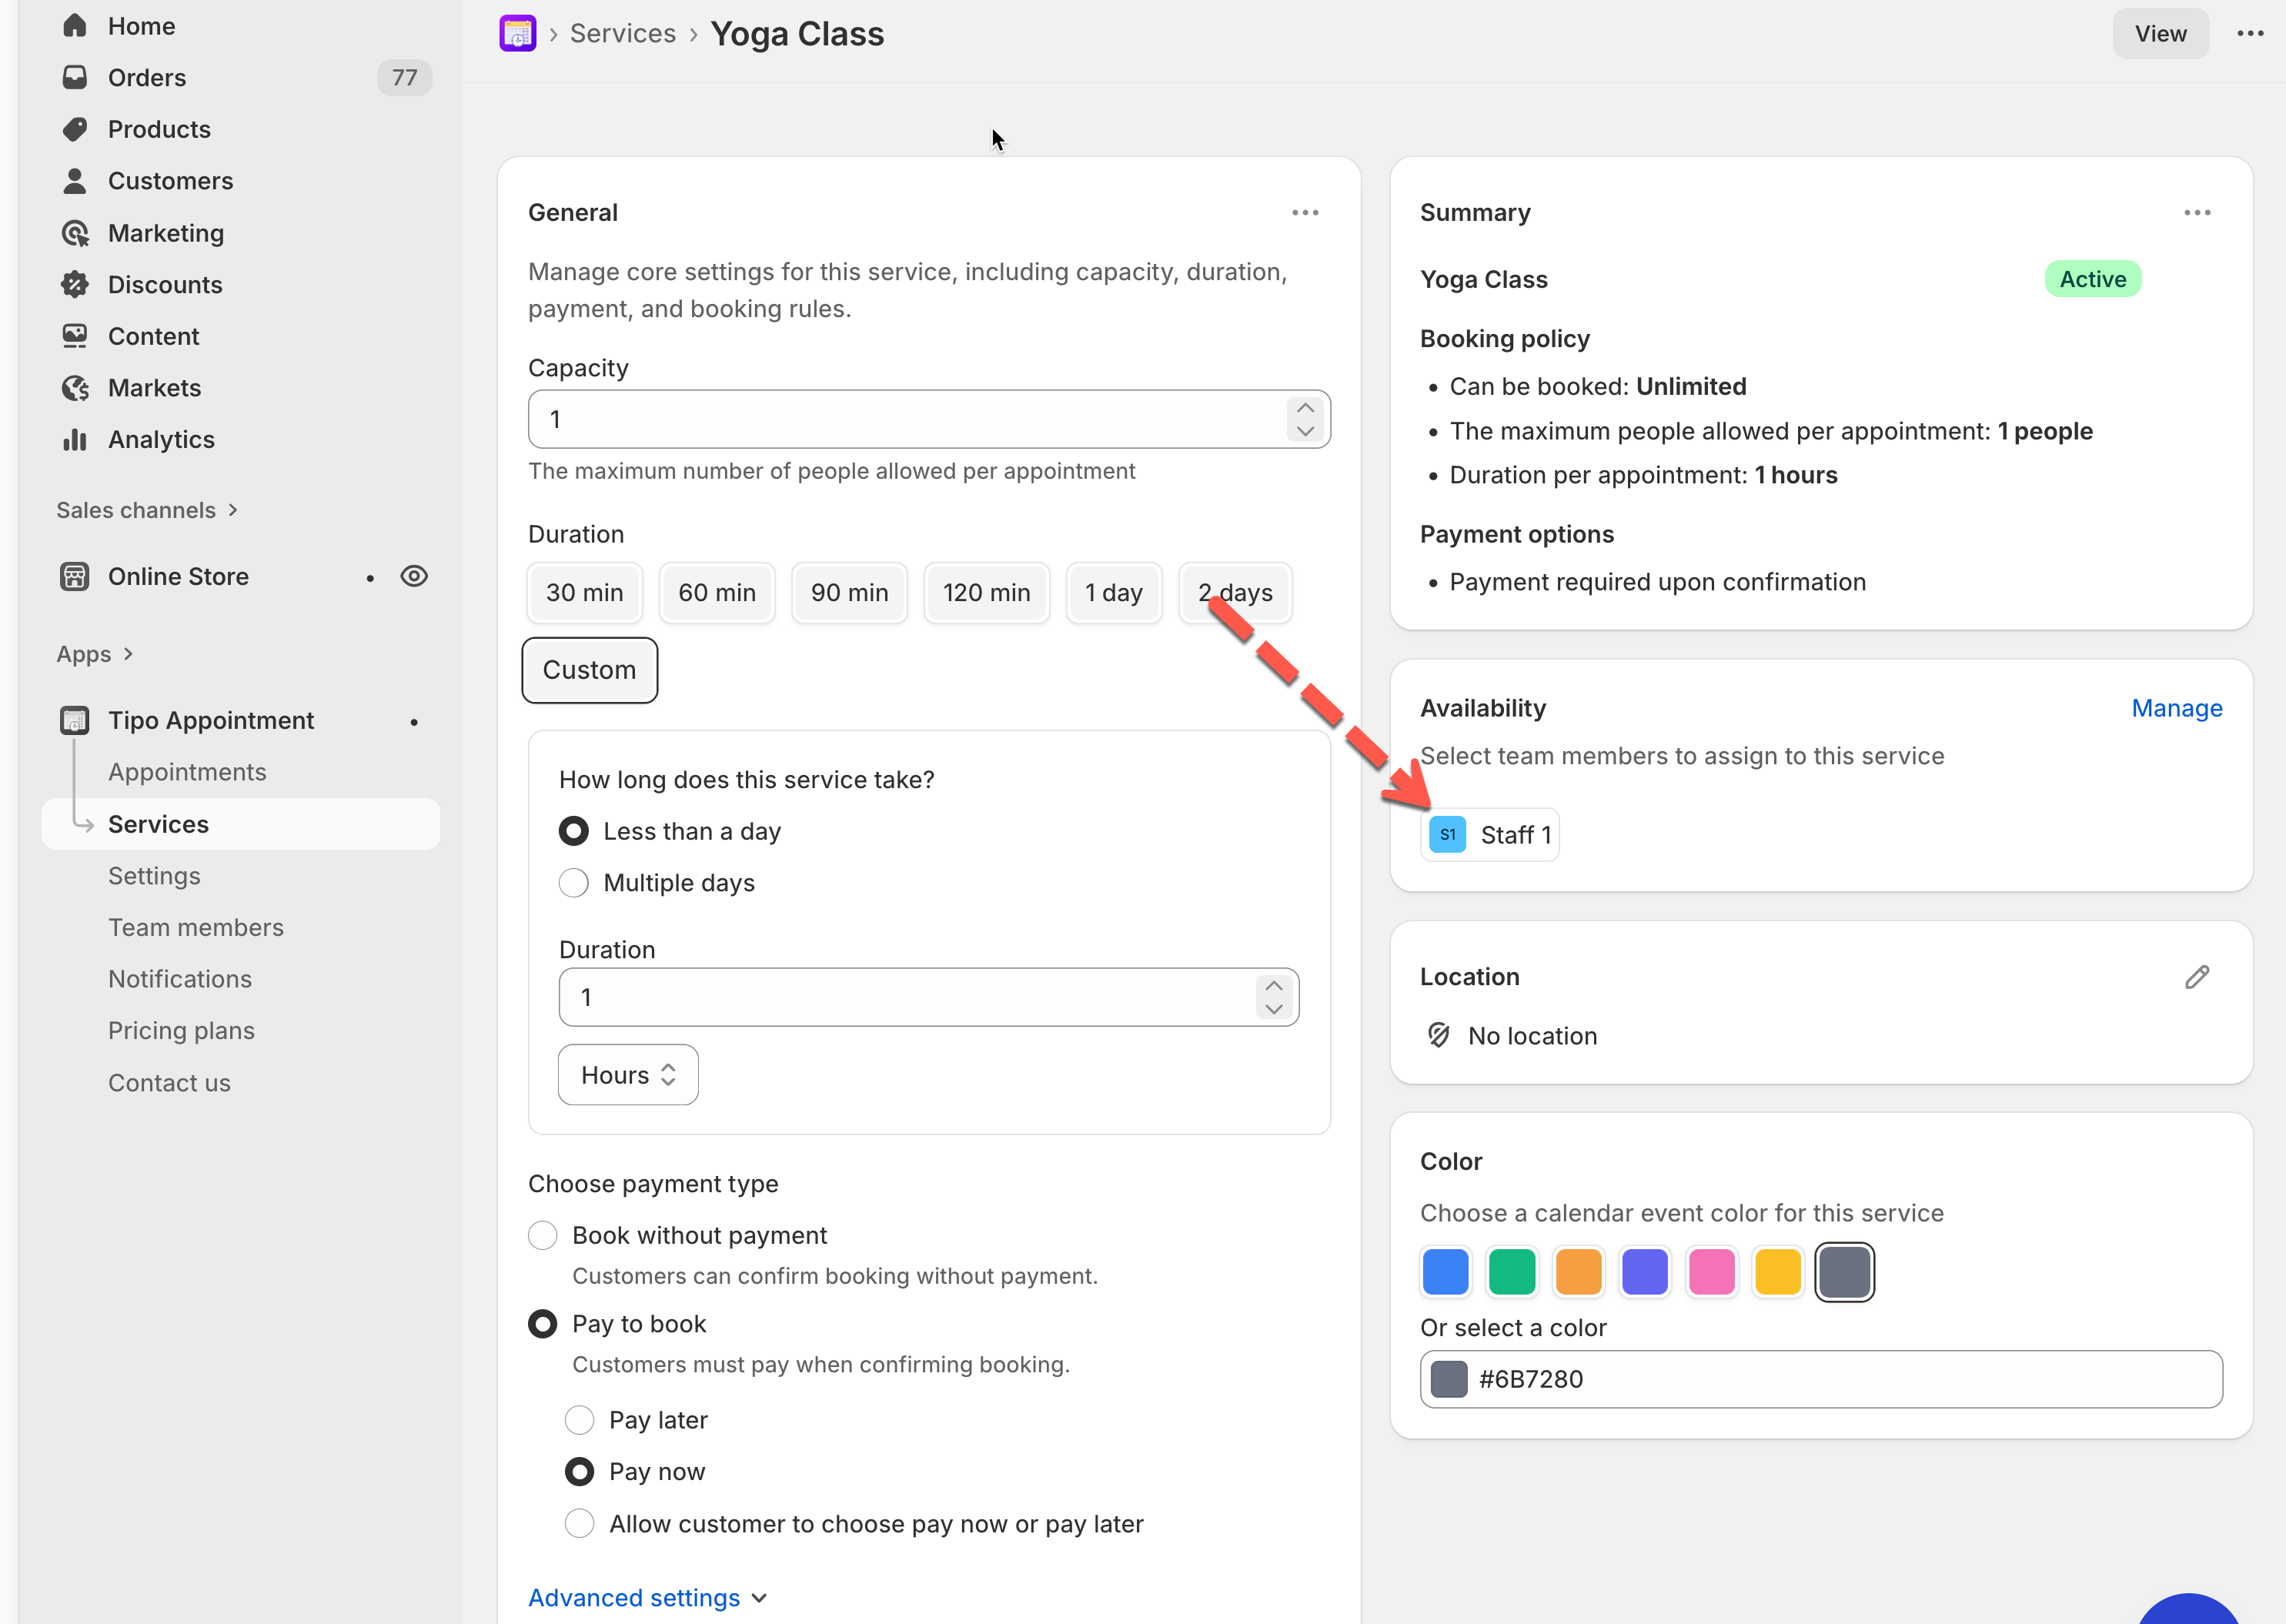Expand the Sales channels section

[146, 510]
